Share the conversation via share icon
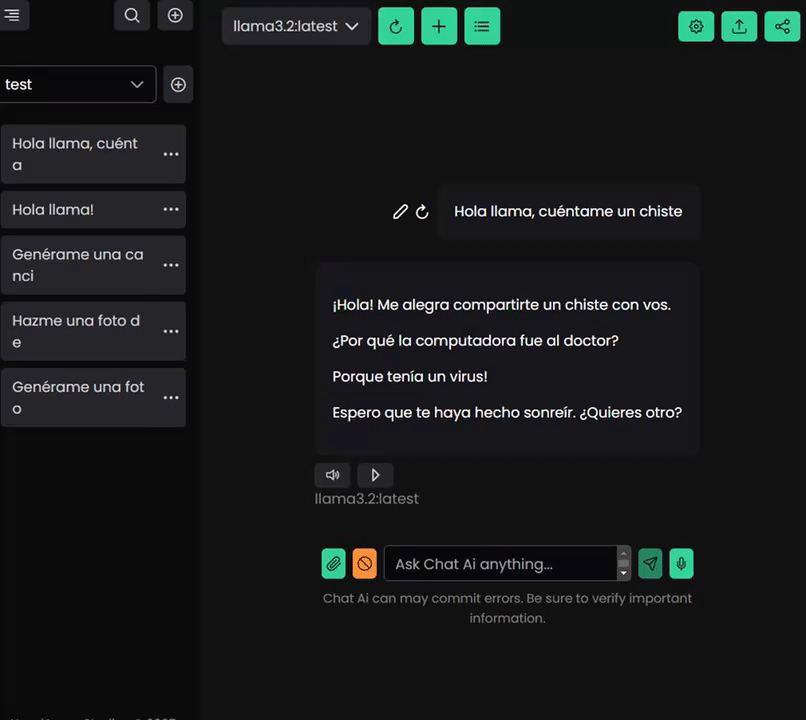This screenshot has width=806, height=720. pos(782,27)
